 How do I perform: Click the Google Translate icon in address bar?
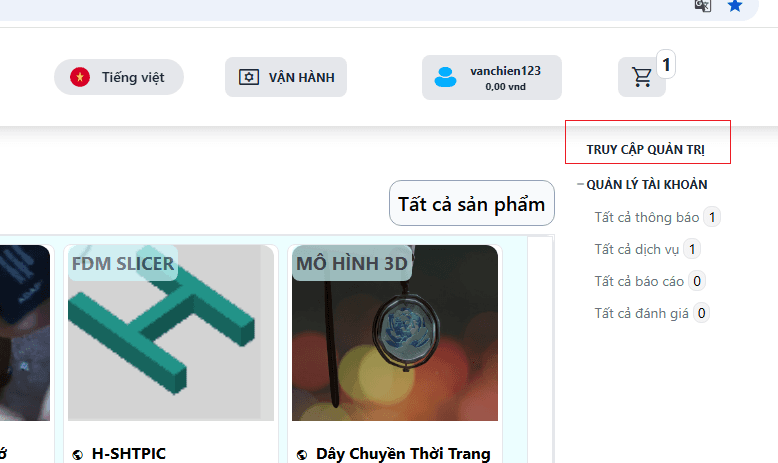pos(703,5)
